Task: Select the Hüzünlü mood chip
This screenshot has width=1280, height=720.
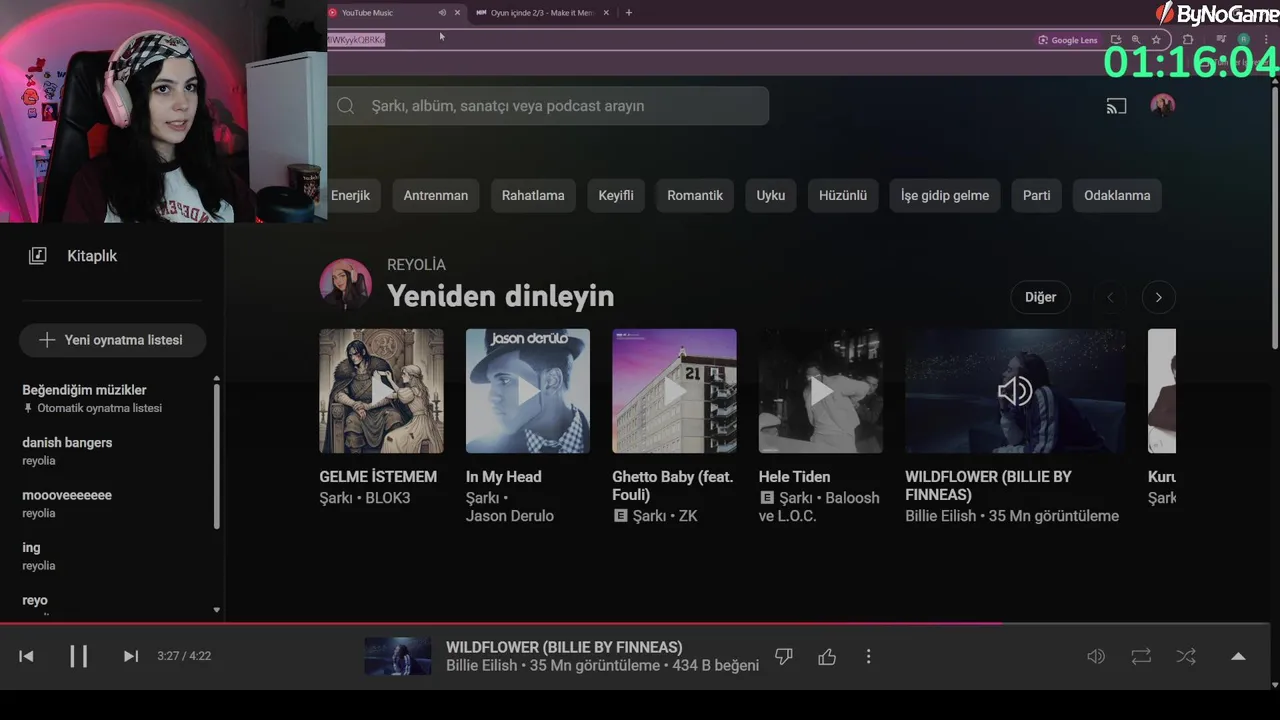Action: pos(843,195)
